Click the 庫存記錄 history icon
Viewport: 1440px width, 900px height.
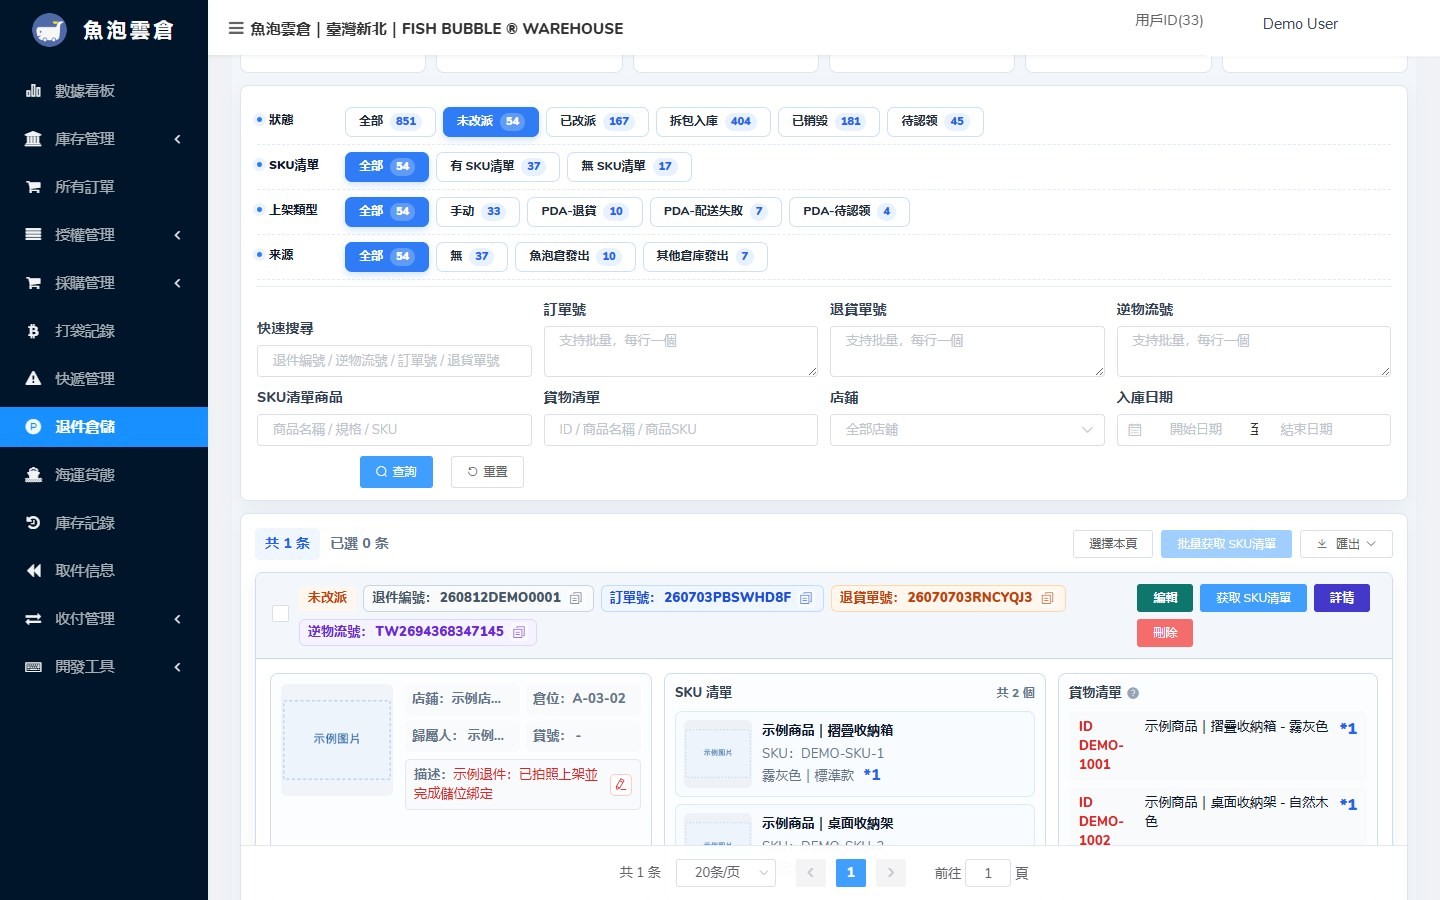[33, 523]
